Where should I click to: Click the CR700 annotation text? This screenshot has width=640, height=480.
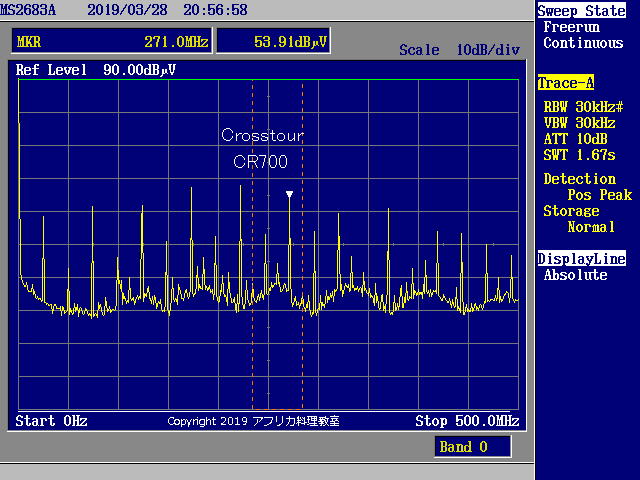click(260, 162)
